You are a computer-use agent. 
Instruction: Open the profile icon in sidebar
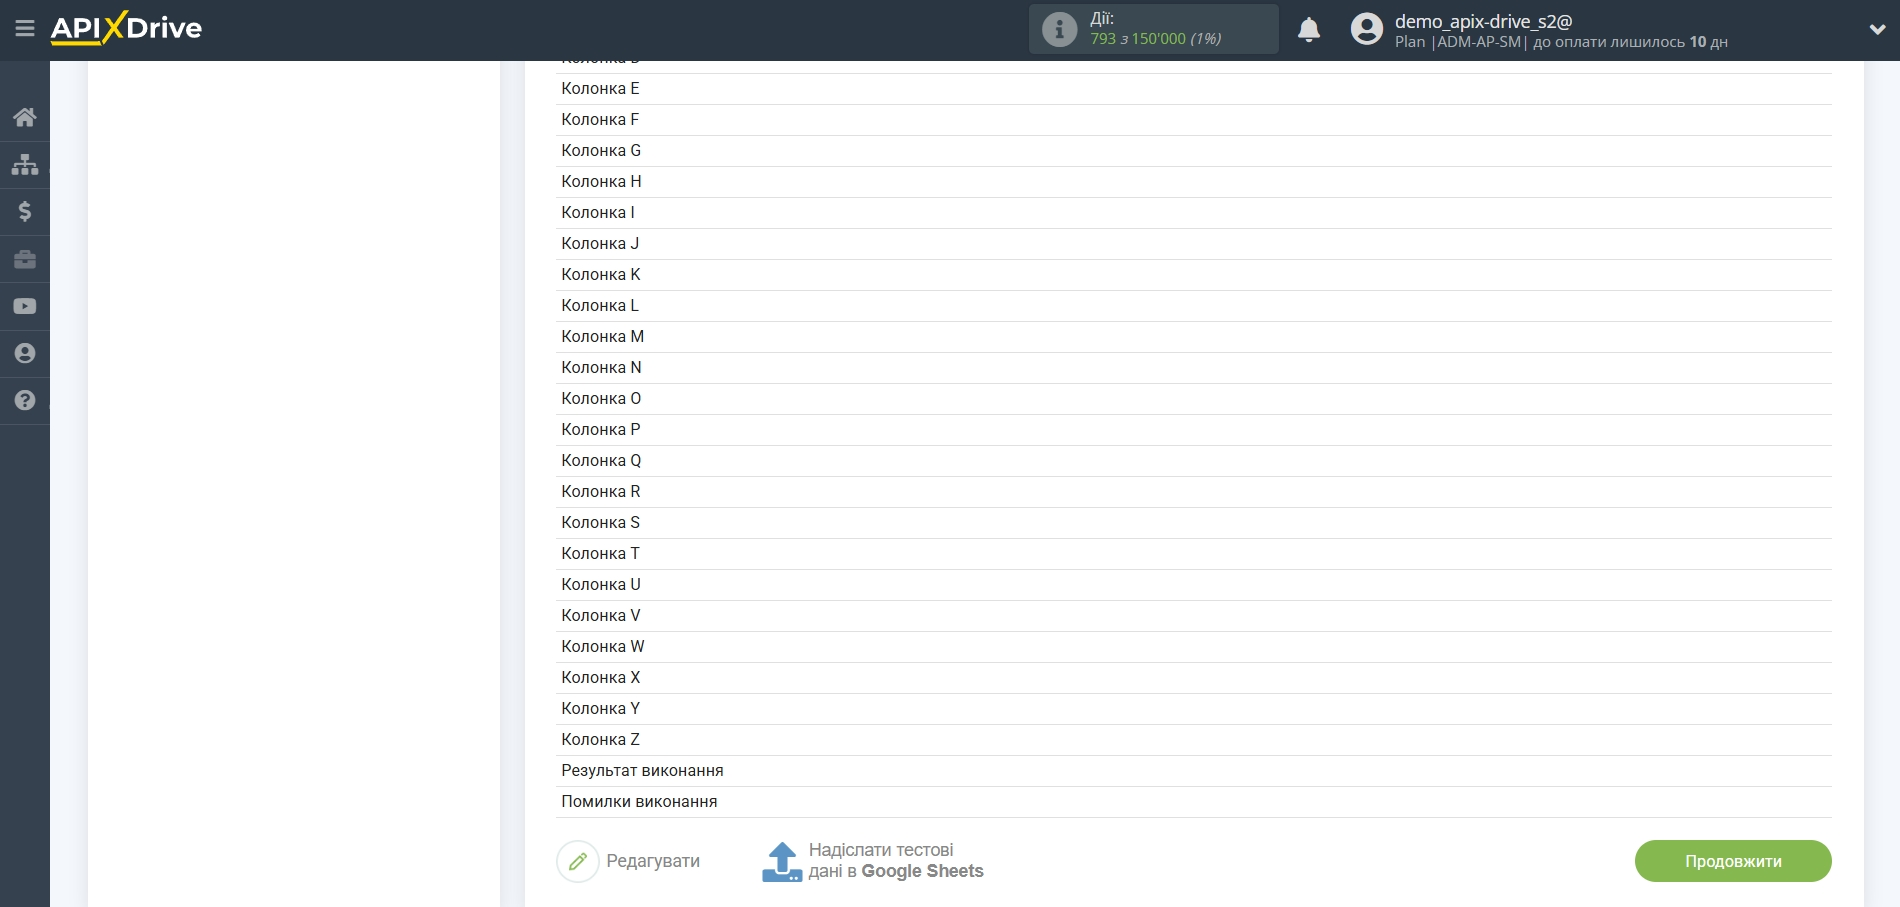[x=25, y=353]
